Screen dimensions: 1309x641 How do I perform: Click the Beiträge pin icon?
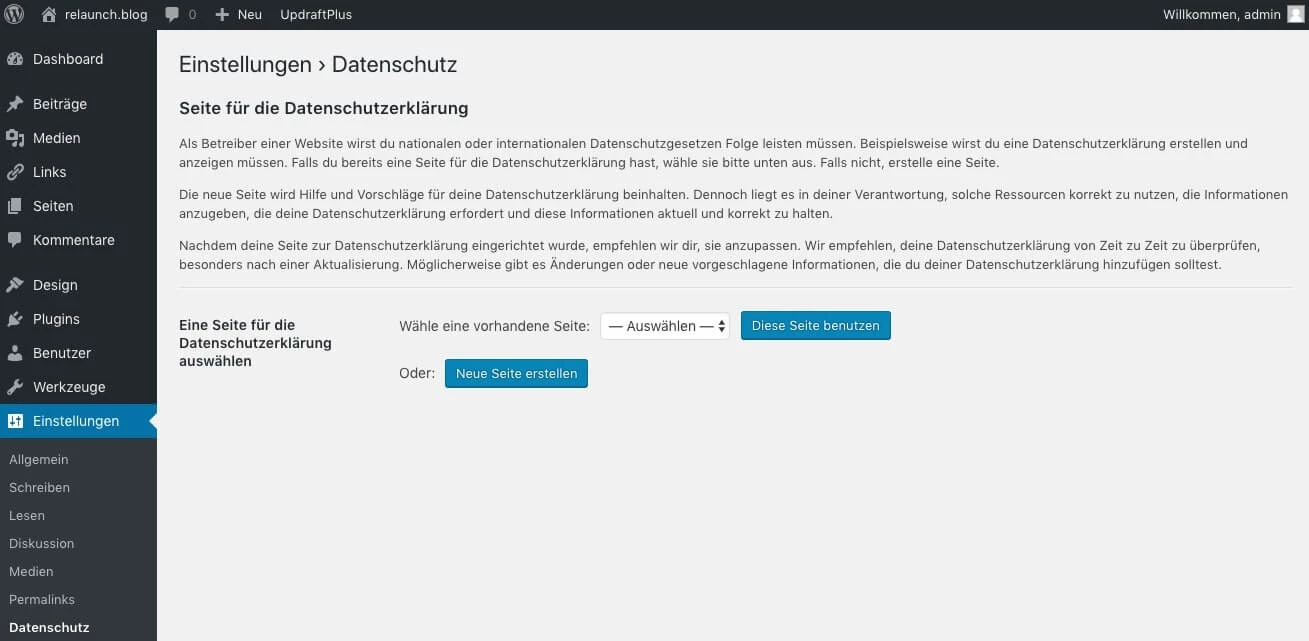point(15,104)
